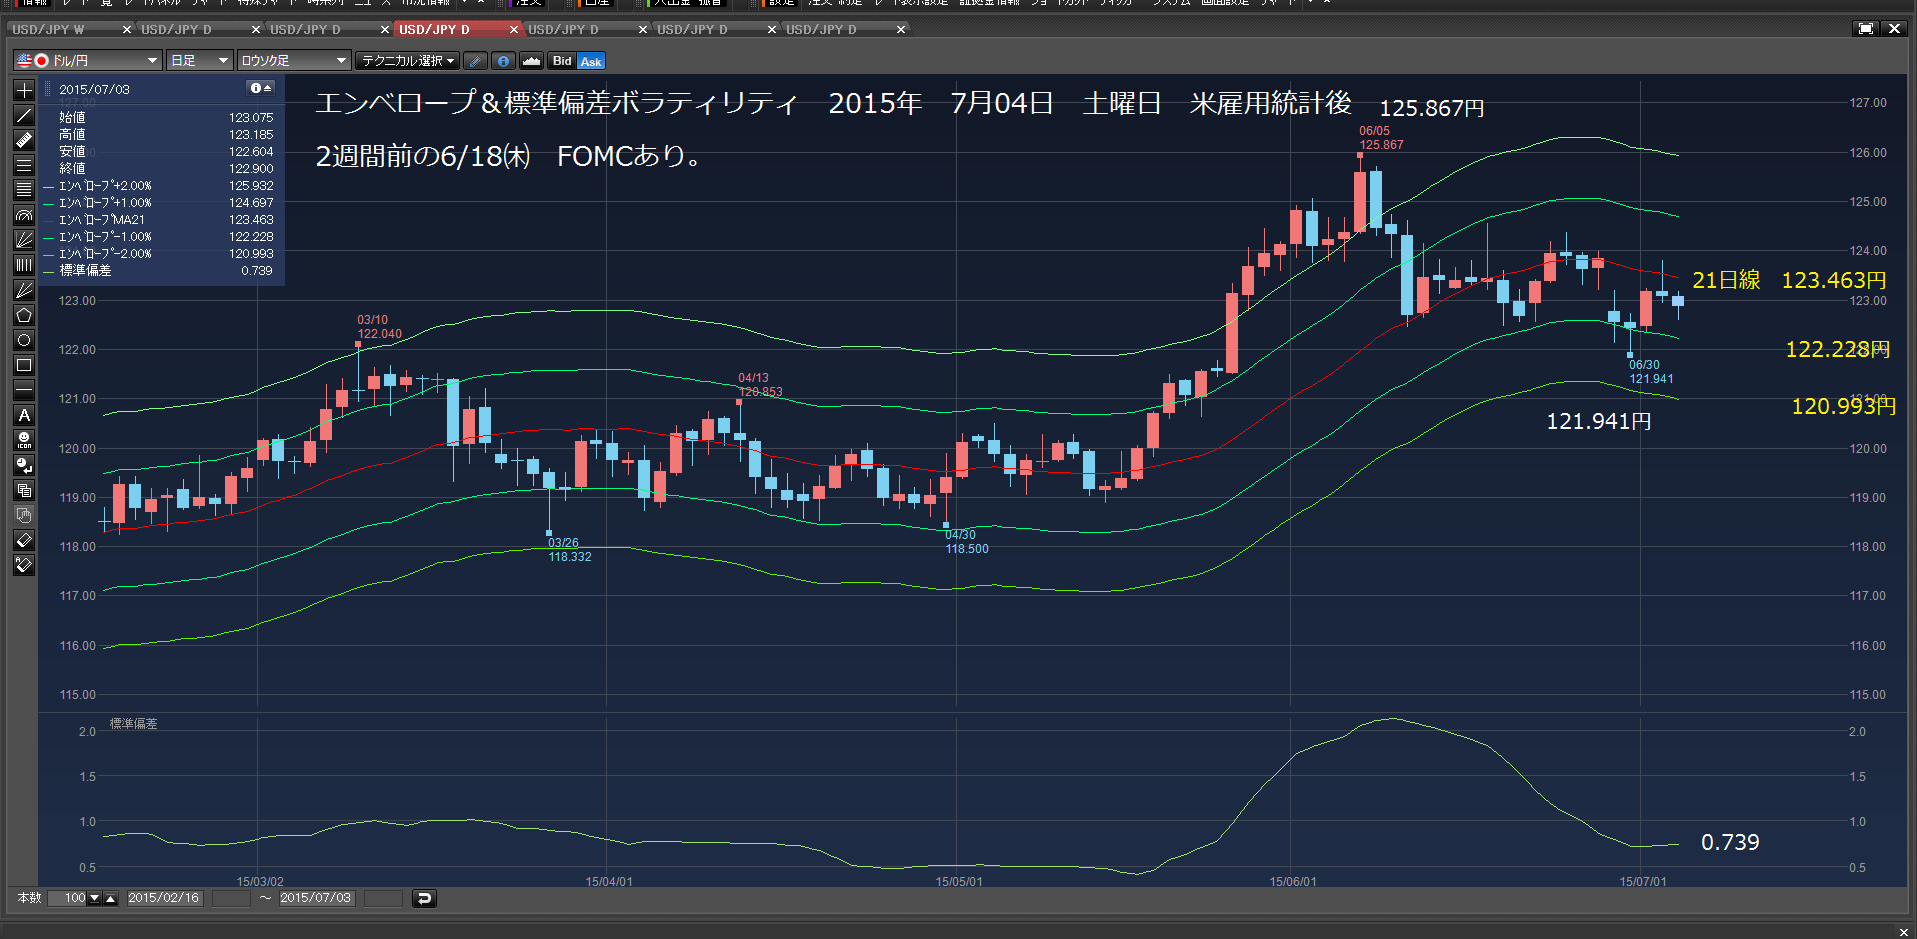The width and height of the screenshot is (1917, 939).
Task: Select the ruler measurement tool
Action: tap(24, 140)
